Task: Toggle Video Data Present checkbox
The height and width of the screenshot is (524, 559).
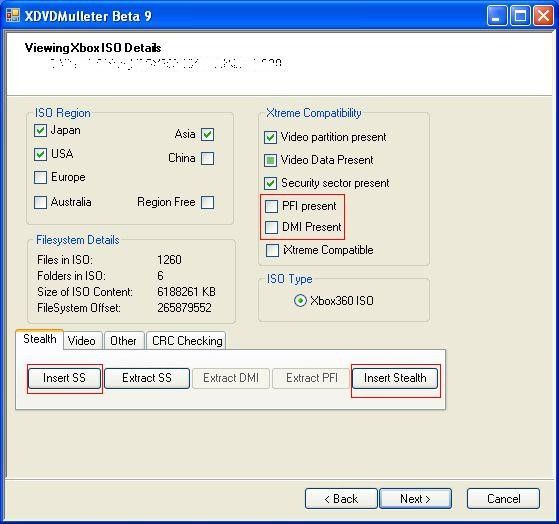Action: [270, 160]
